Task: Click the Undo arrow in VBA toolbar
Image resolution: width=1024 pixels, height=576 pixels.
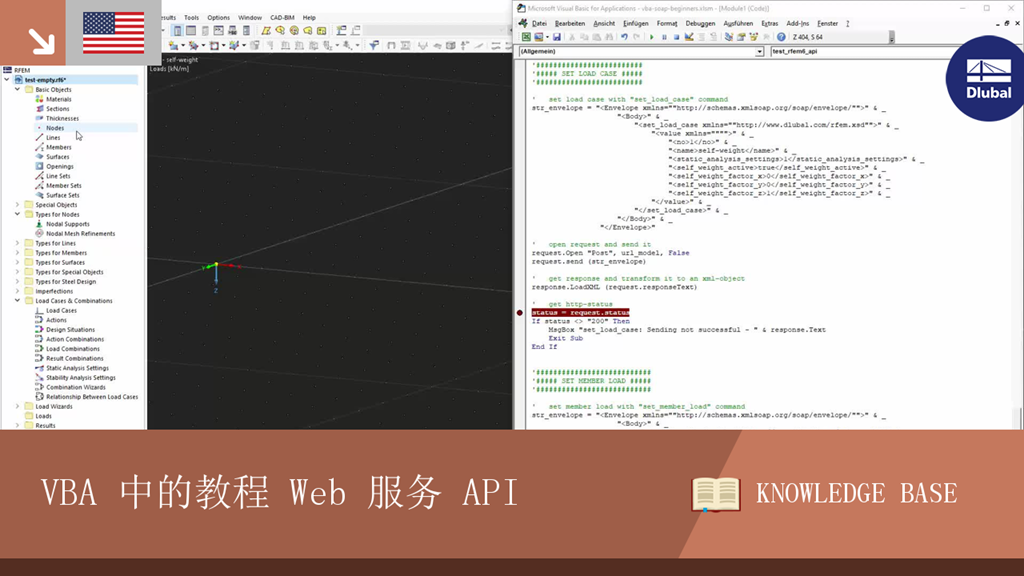Action: [x=624, y=37]
